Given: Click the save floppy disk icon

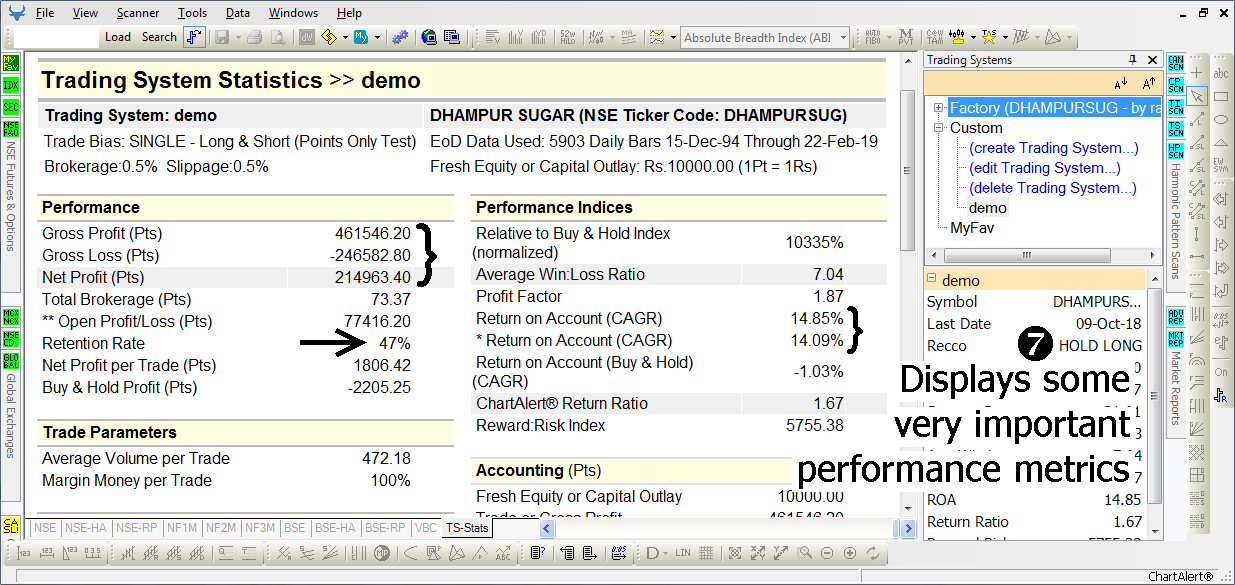Looking at the screenshot, I should tap(221, 37).
